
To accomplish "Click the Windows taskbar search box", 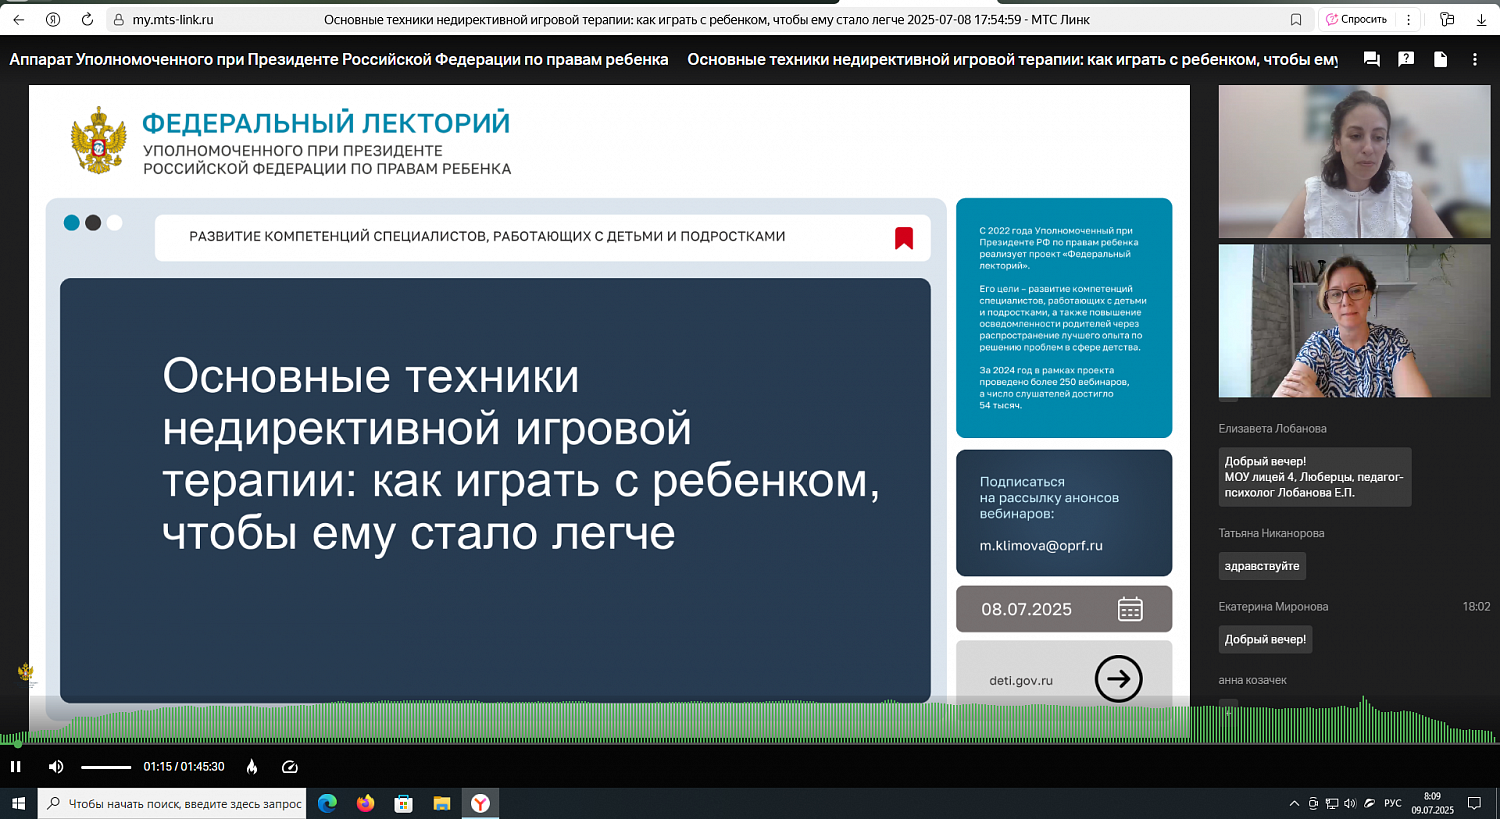I will tap(172, 803).
